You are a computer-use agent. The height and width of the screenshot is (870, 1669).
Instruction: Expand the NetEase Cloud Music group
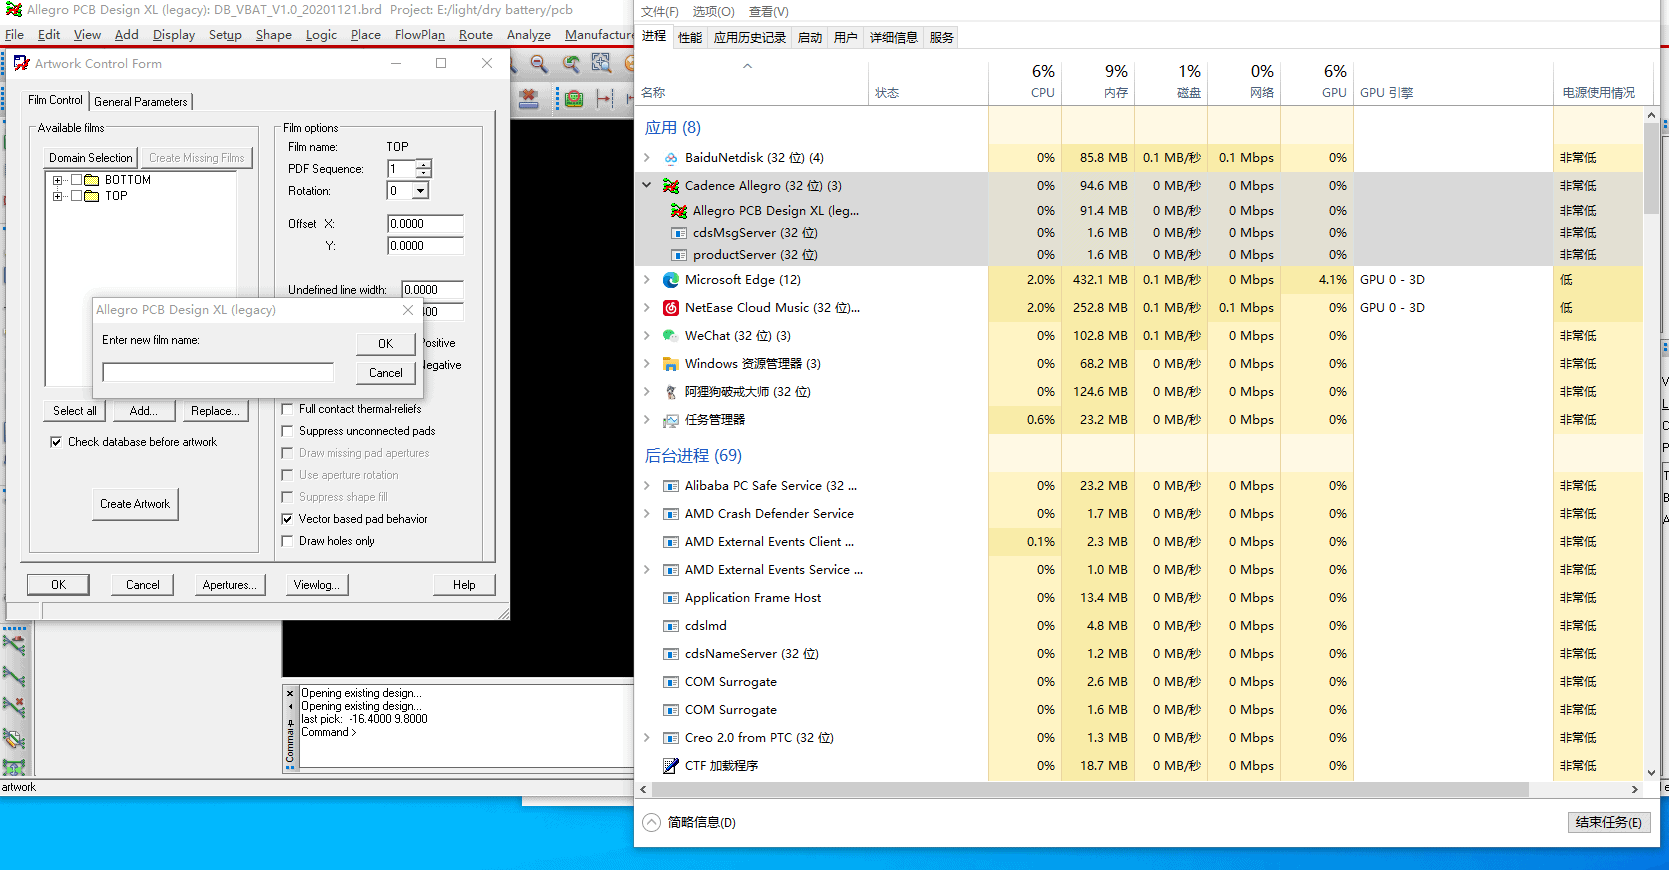pyautogui.click(x=647, y=308)
